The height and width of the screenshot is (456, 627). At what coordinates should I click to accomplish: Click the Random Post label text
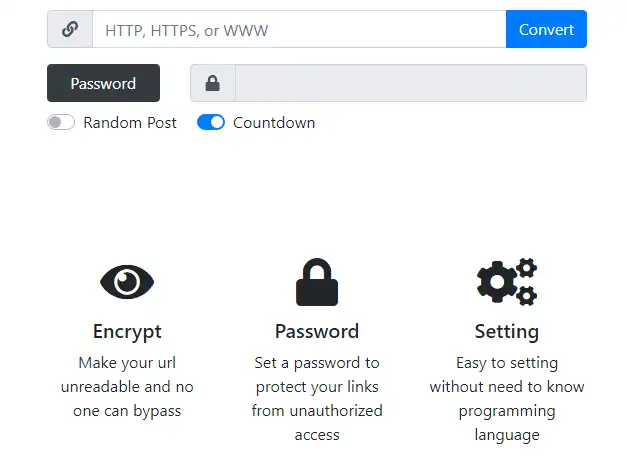(x=130, y=123)
